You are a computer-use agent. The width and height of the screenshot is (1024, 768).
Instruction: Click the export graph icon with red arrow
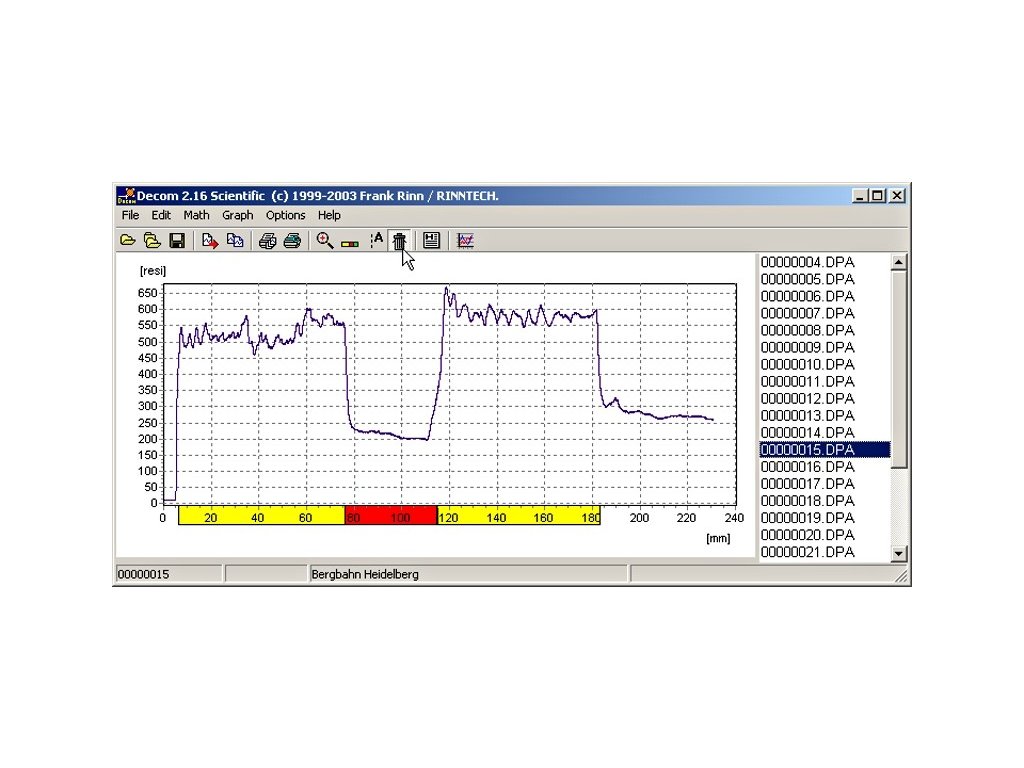click(x=210, y=241)
